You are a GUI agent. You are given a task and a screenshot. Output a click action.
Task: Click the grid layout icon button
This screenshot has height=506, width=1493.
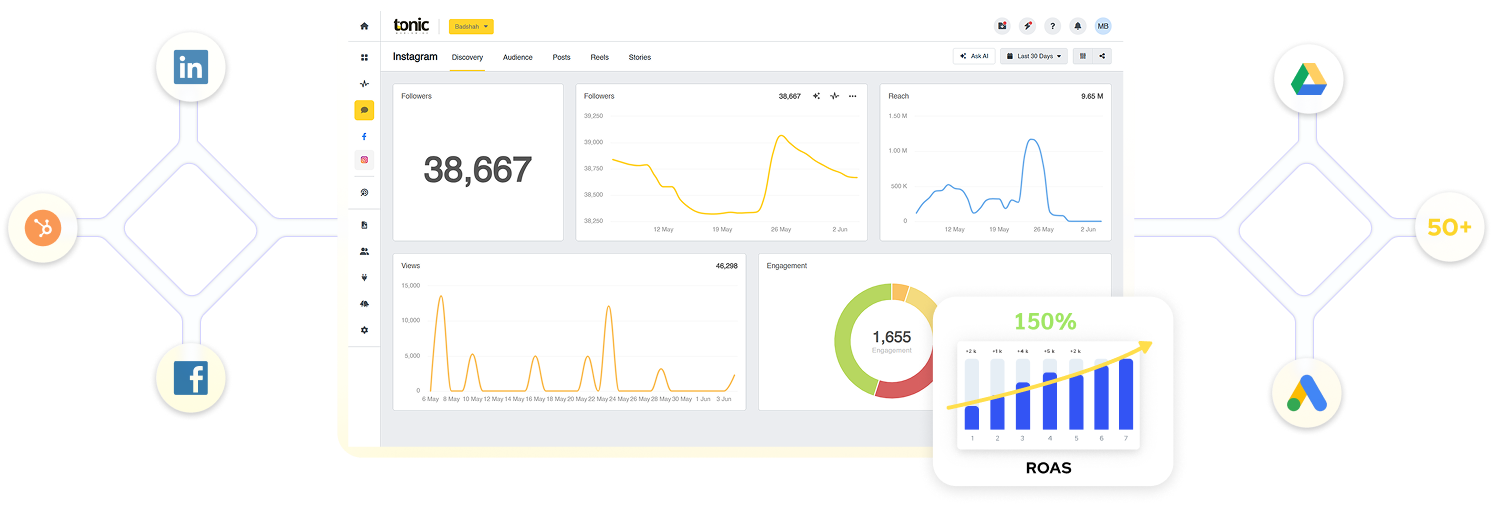(x=1082, y=56)
